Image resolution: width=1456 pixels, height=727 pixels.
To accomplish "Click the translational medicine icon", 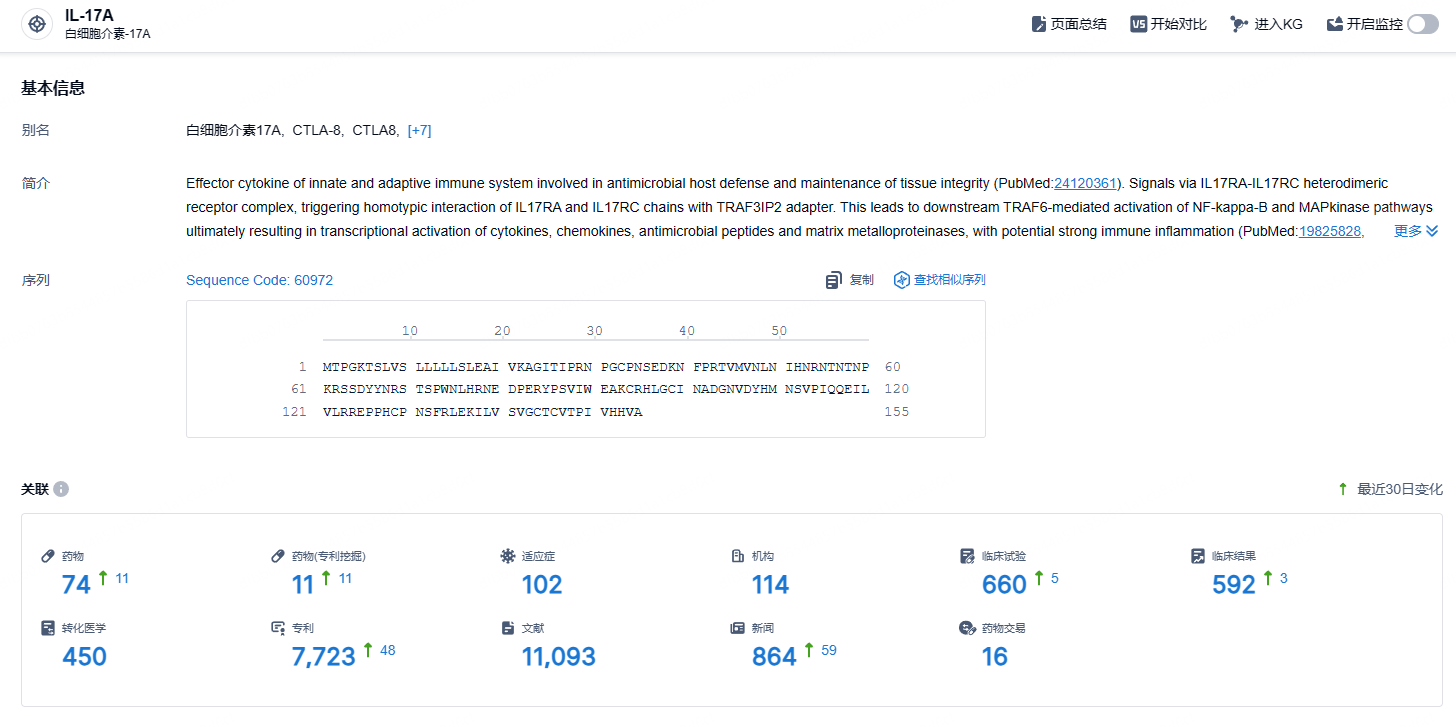I will (x=47, y=628).
